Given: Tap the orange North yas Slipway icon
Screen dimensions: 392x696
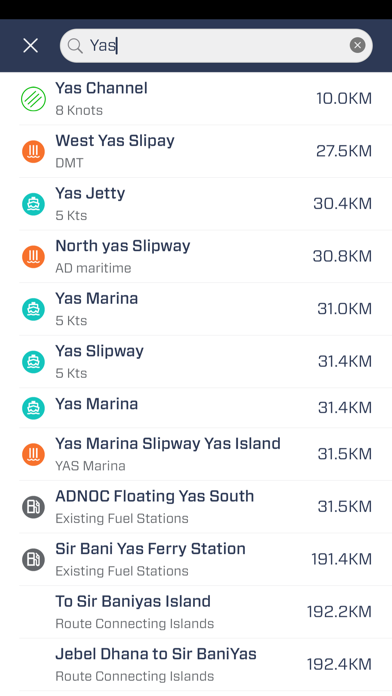Looking at the screenshot, I should point(33,257).
